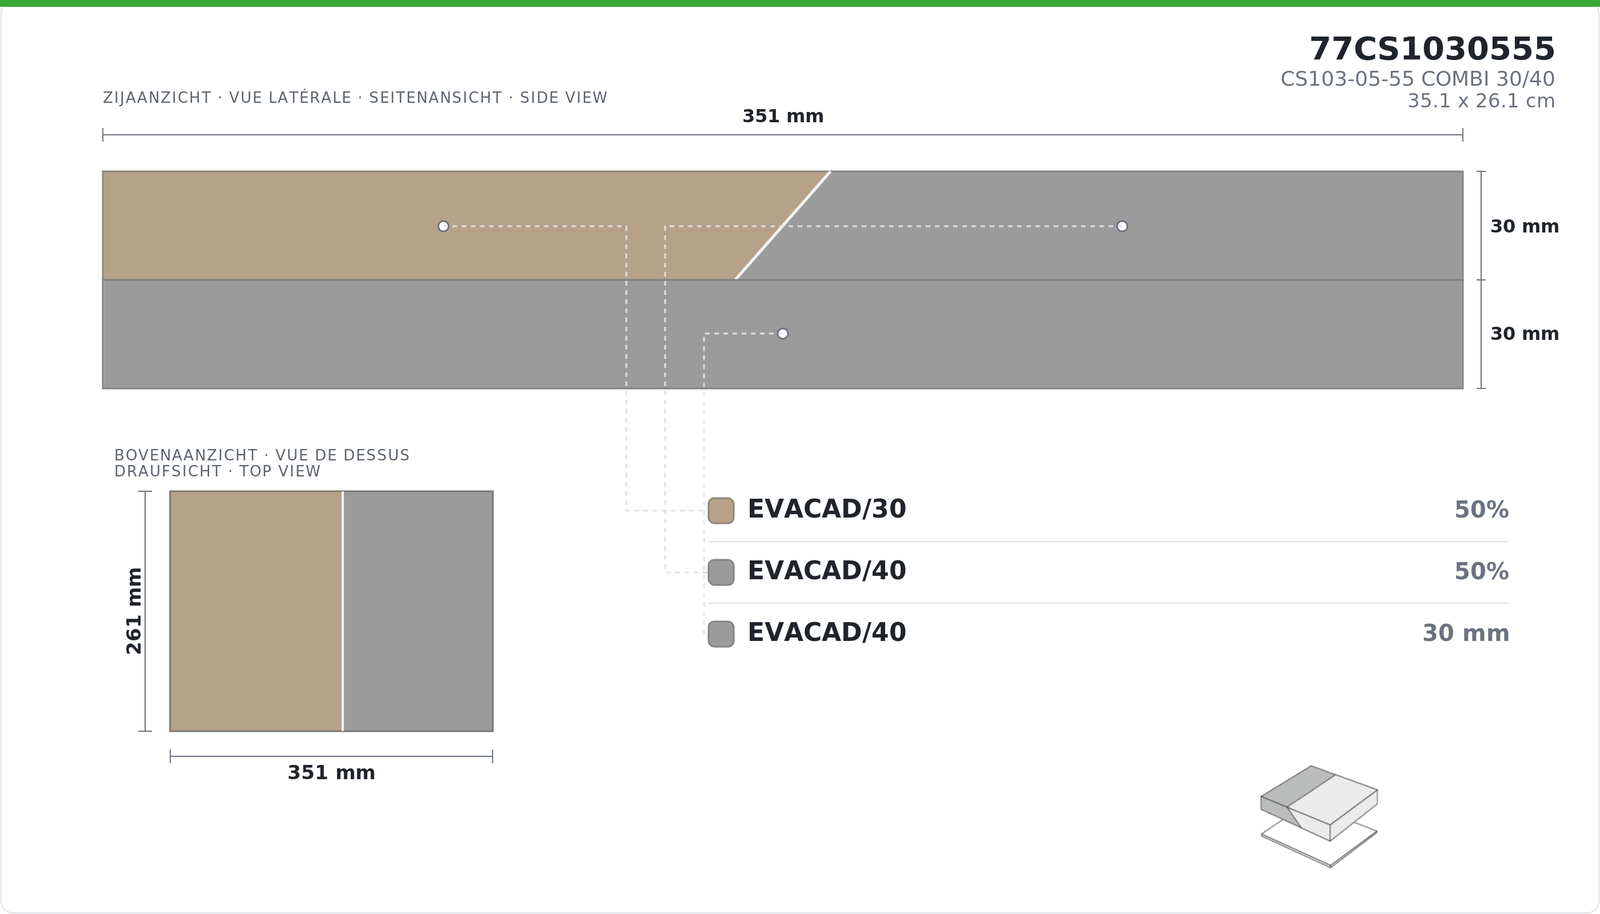Click the EVACAD/40 label in 50% row
The height and width of the screenshot is (914, 1600).
[x=827, y=571]
